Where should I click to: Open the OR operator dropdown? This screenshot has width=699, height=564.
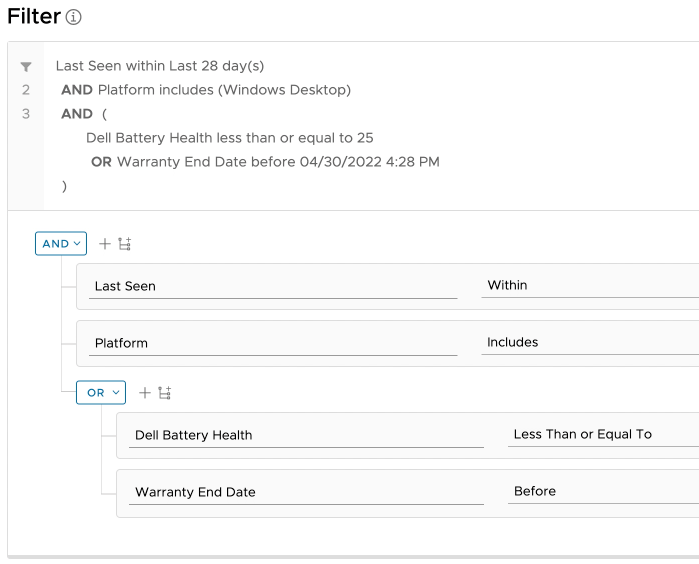click(101, 393)
